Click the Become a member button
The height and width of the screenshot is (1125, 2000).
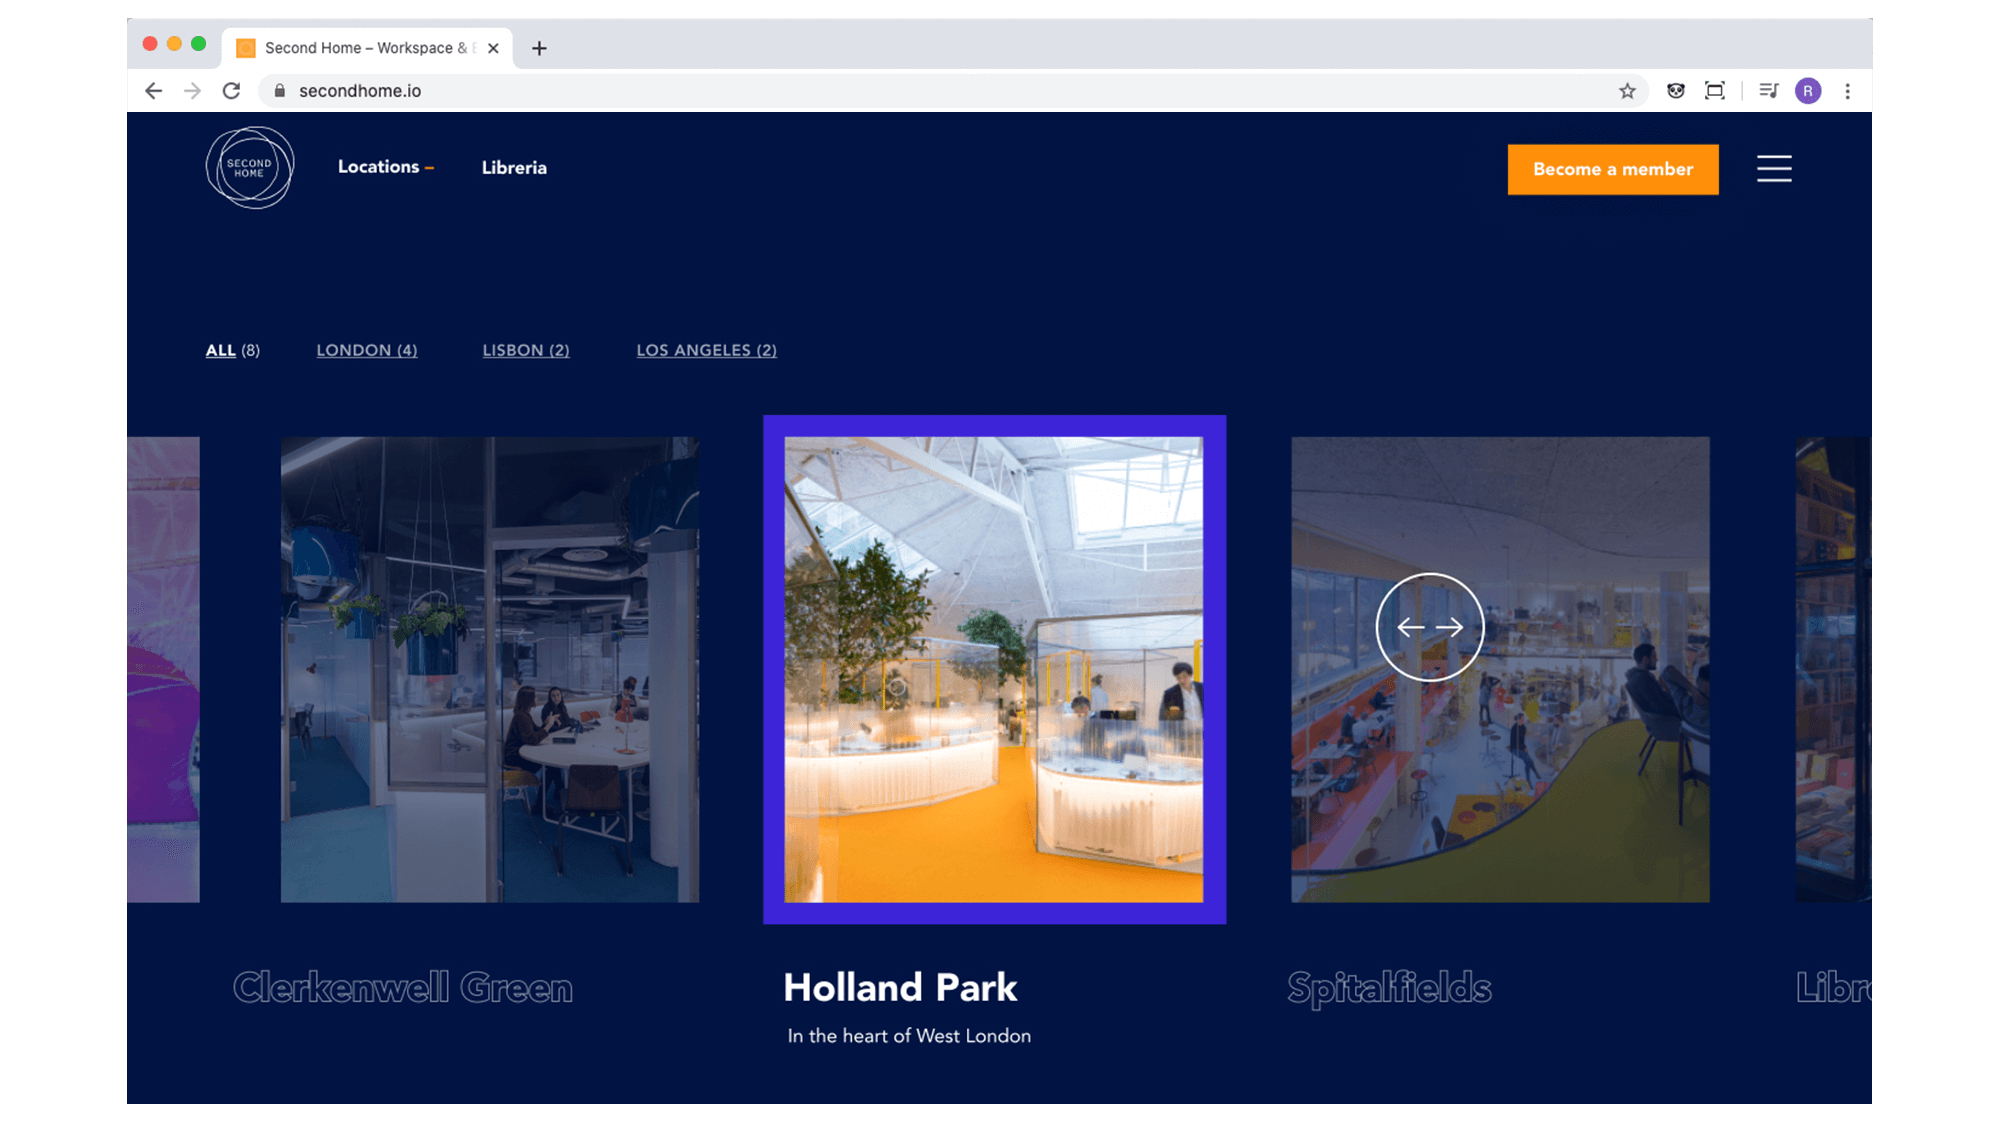point(1612,169)
